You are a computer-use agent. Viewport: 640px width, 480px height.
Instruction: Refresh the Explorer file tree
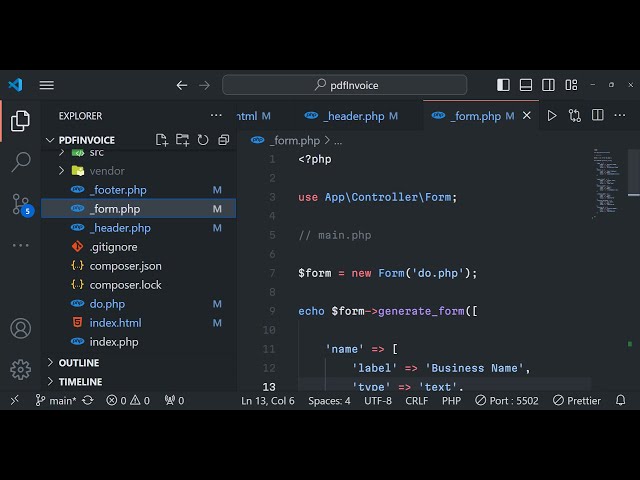pos(203,140)
